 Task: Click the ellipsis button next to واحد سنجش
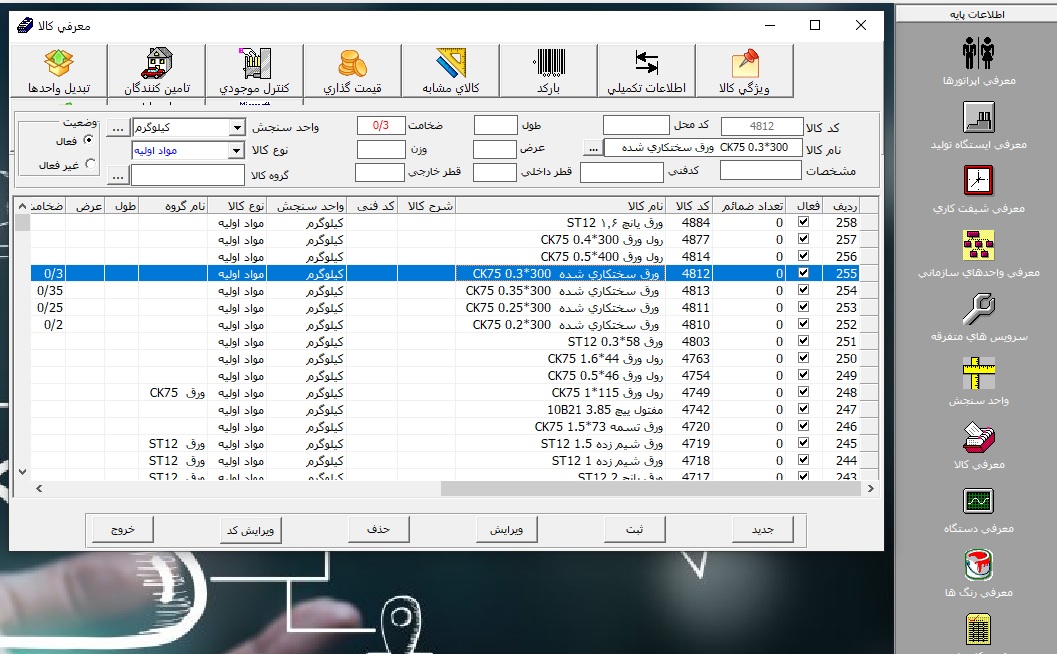[x=118, y=127]
